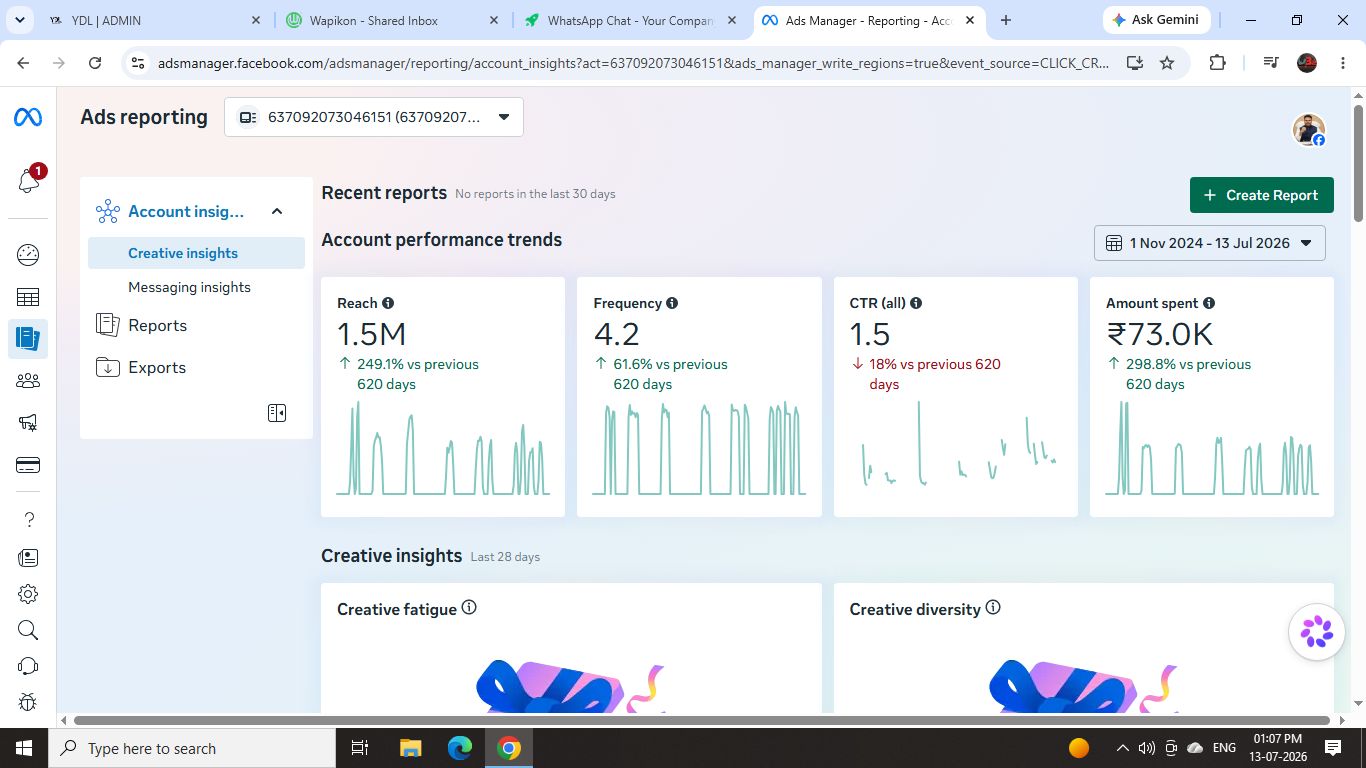
Task: Open the Advertising settings megaphone icon
Action: (x=28, y=423)
